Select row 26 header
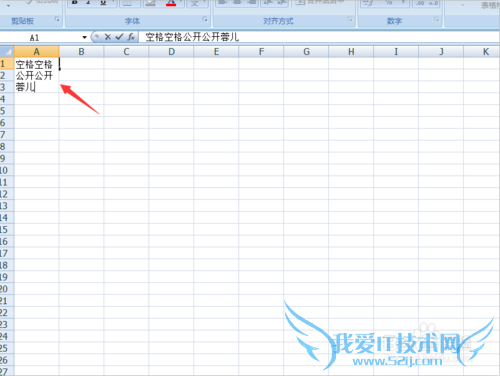Screen dimensions: 500x376 pyautogui.click(x=7, y=360)
